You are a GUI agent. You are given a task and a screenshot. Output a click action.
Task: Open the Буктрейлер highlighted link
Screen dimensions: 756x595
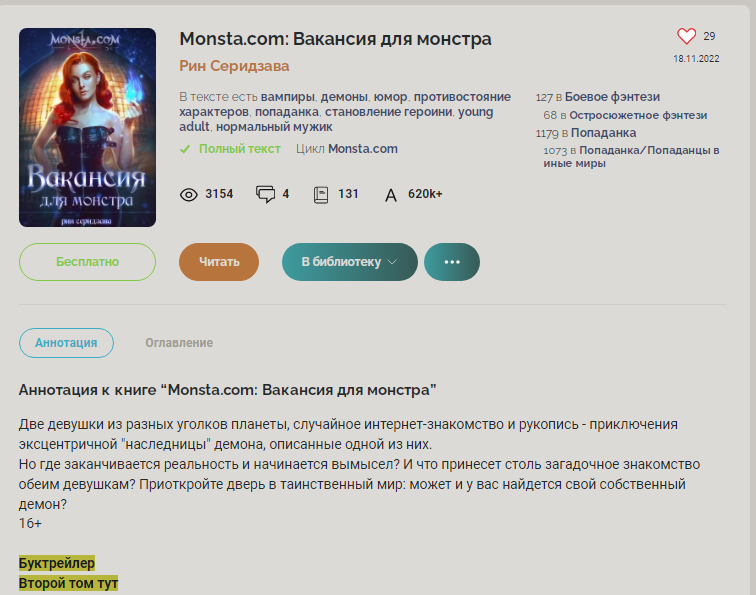click(57, 563)
